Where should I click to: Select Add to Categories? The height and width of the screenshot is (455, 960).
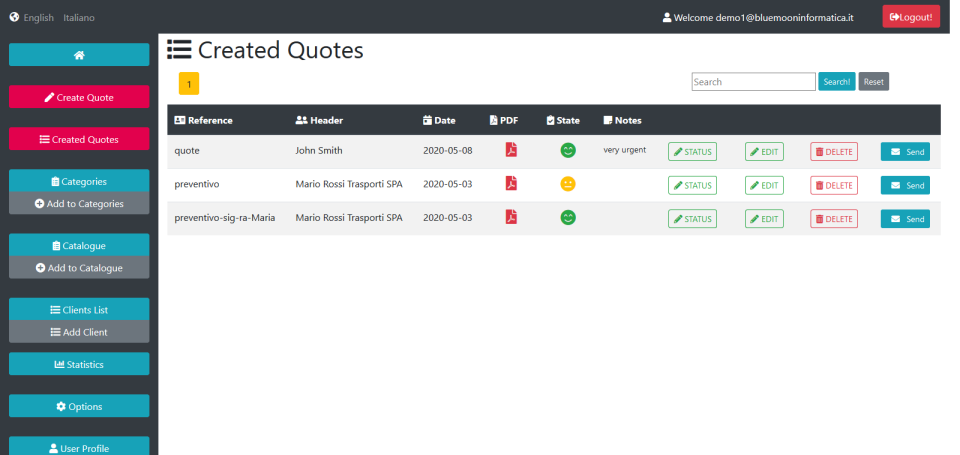(x=79, y=203)
